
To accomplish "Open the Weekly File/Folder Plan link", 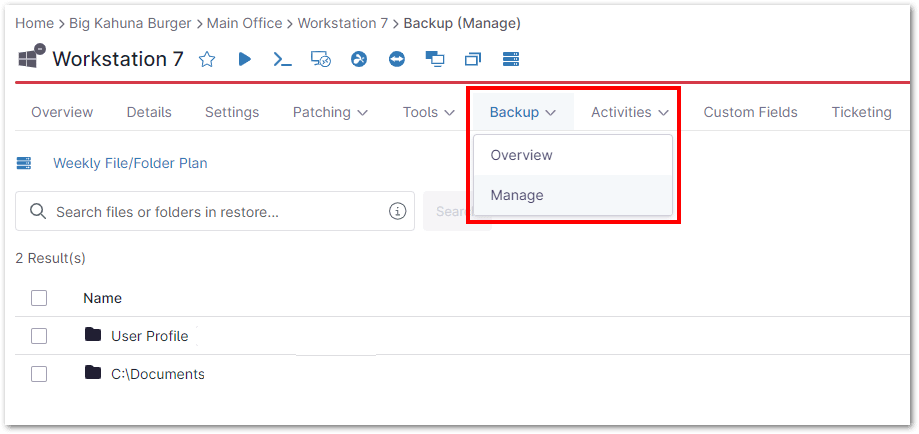I will point(130,163).
